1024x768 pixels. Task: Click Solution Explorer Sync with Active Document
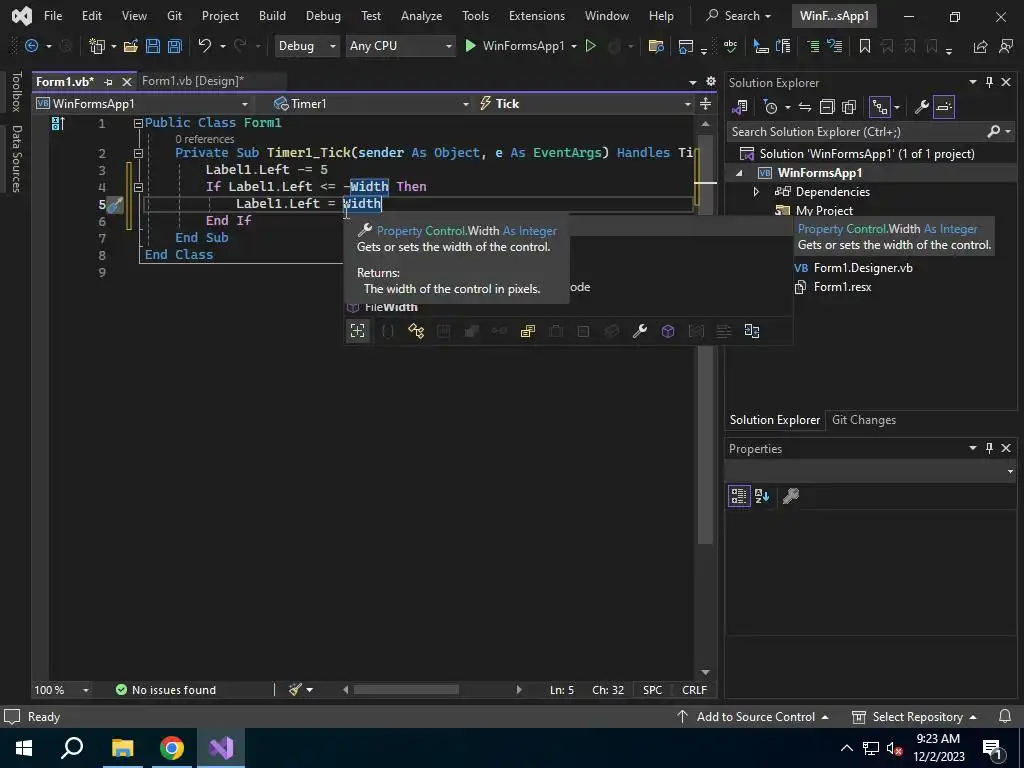coord(805,107)
